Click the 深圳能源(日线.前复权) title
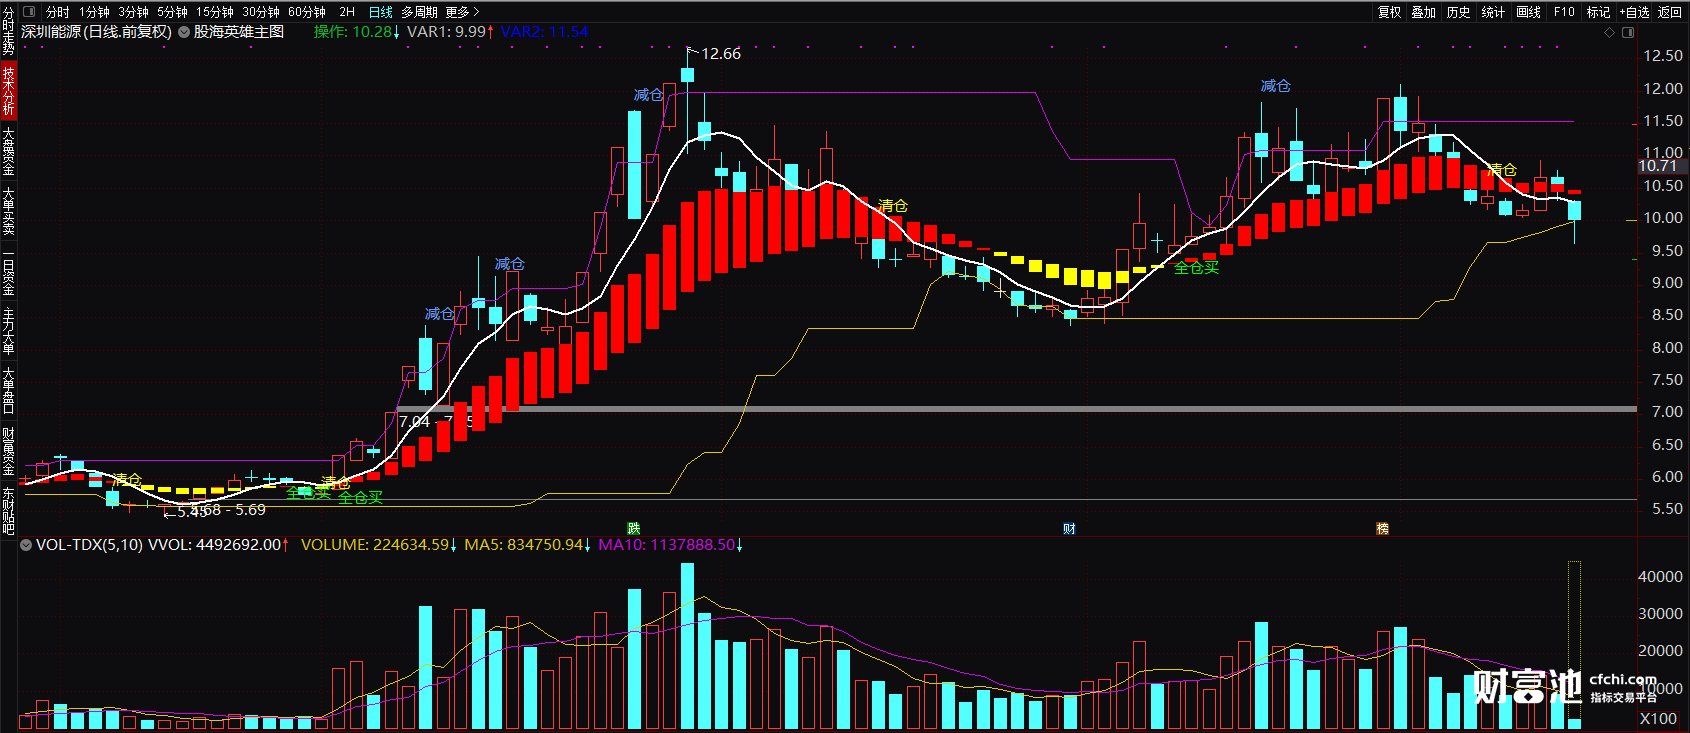Viewport: 1690px width, 733px height. [96, 32]
